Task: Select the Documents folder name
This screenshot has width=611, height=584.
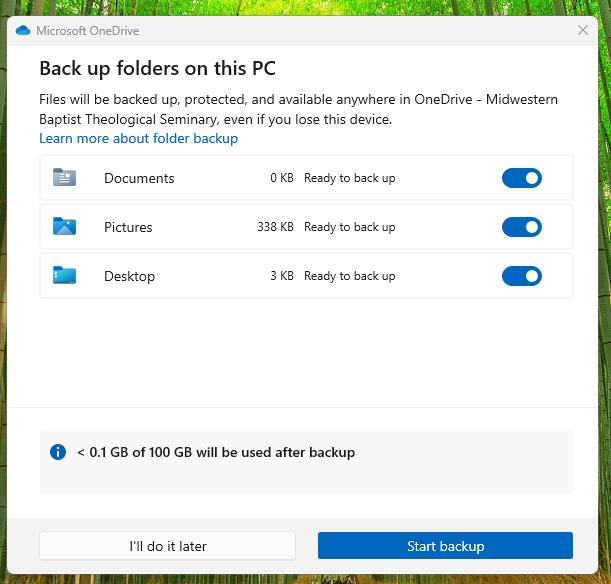Action: [x=139, y=178]
